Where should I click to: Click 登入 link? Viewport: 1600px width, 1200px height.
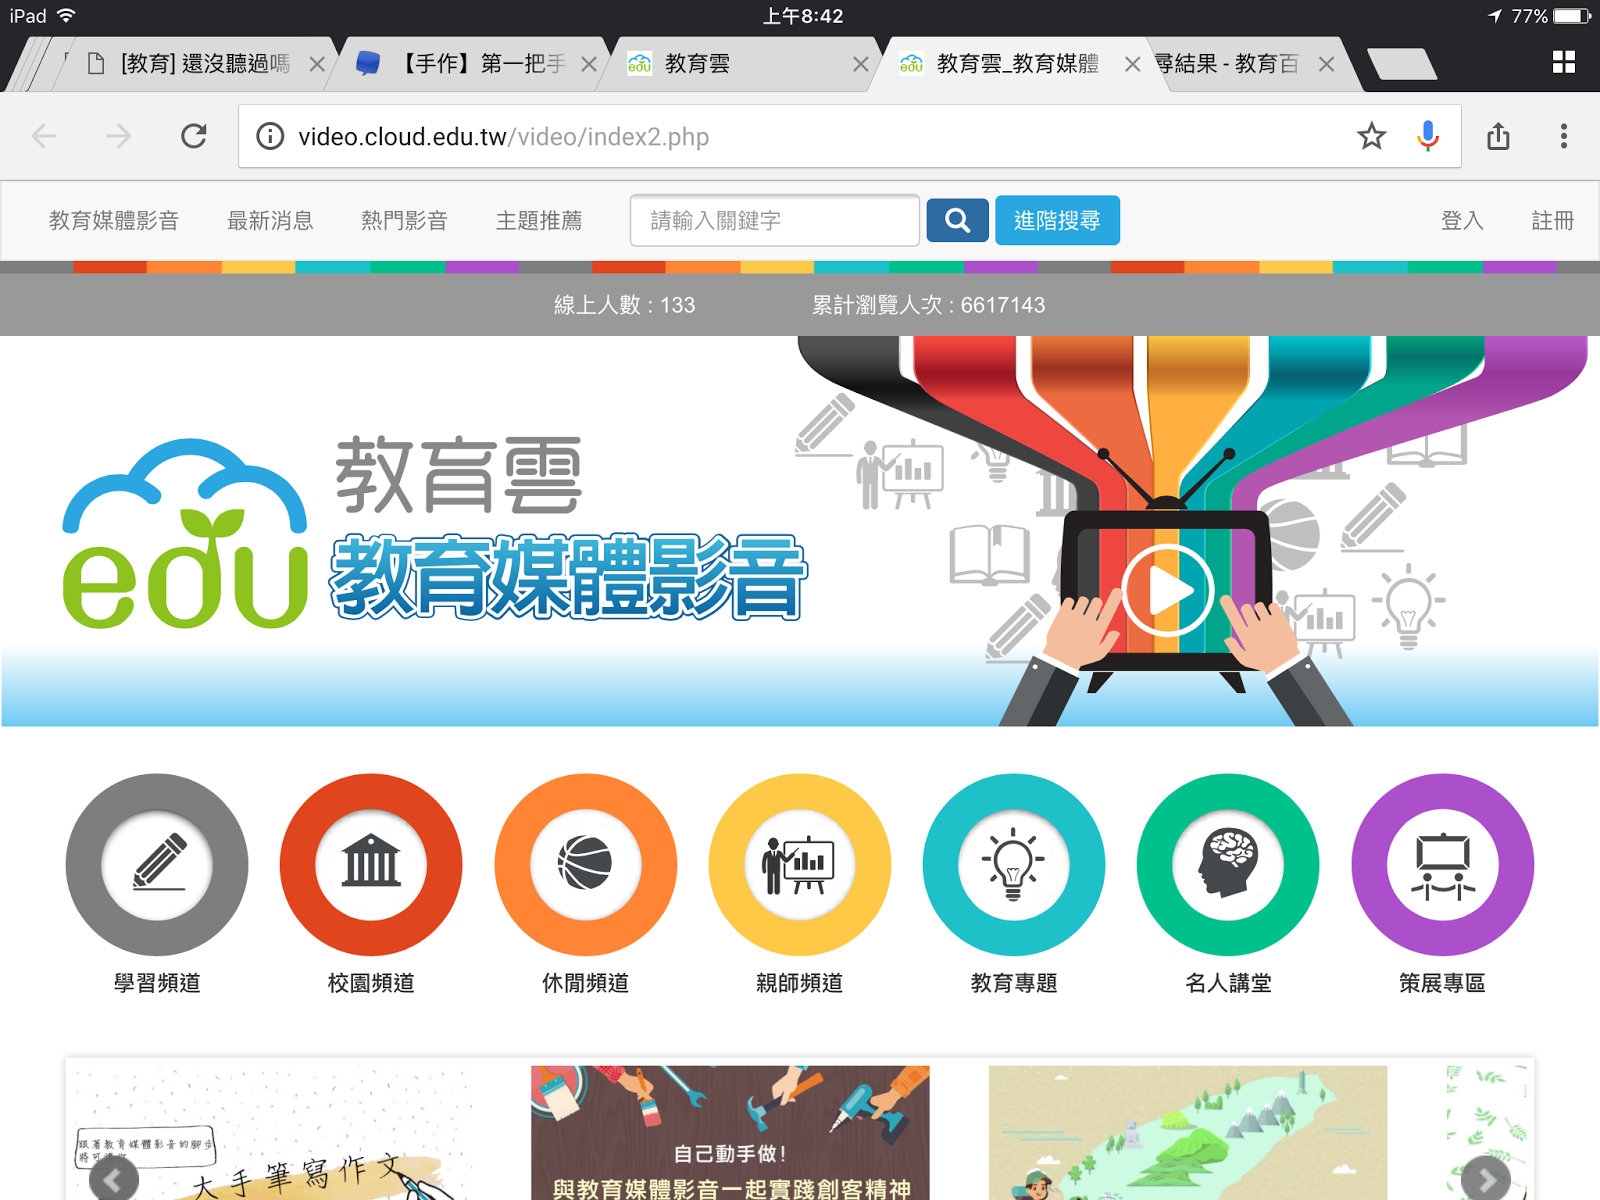(1462, 221)
